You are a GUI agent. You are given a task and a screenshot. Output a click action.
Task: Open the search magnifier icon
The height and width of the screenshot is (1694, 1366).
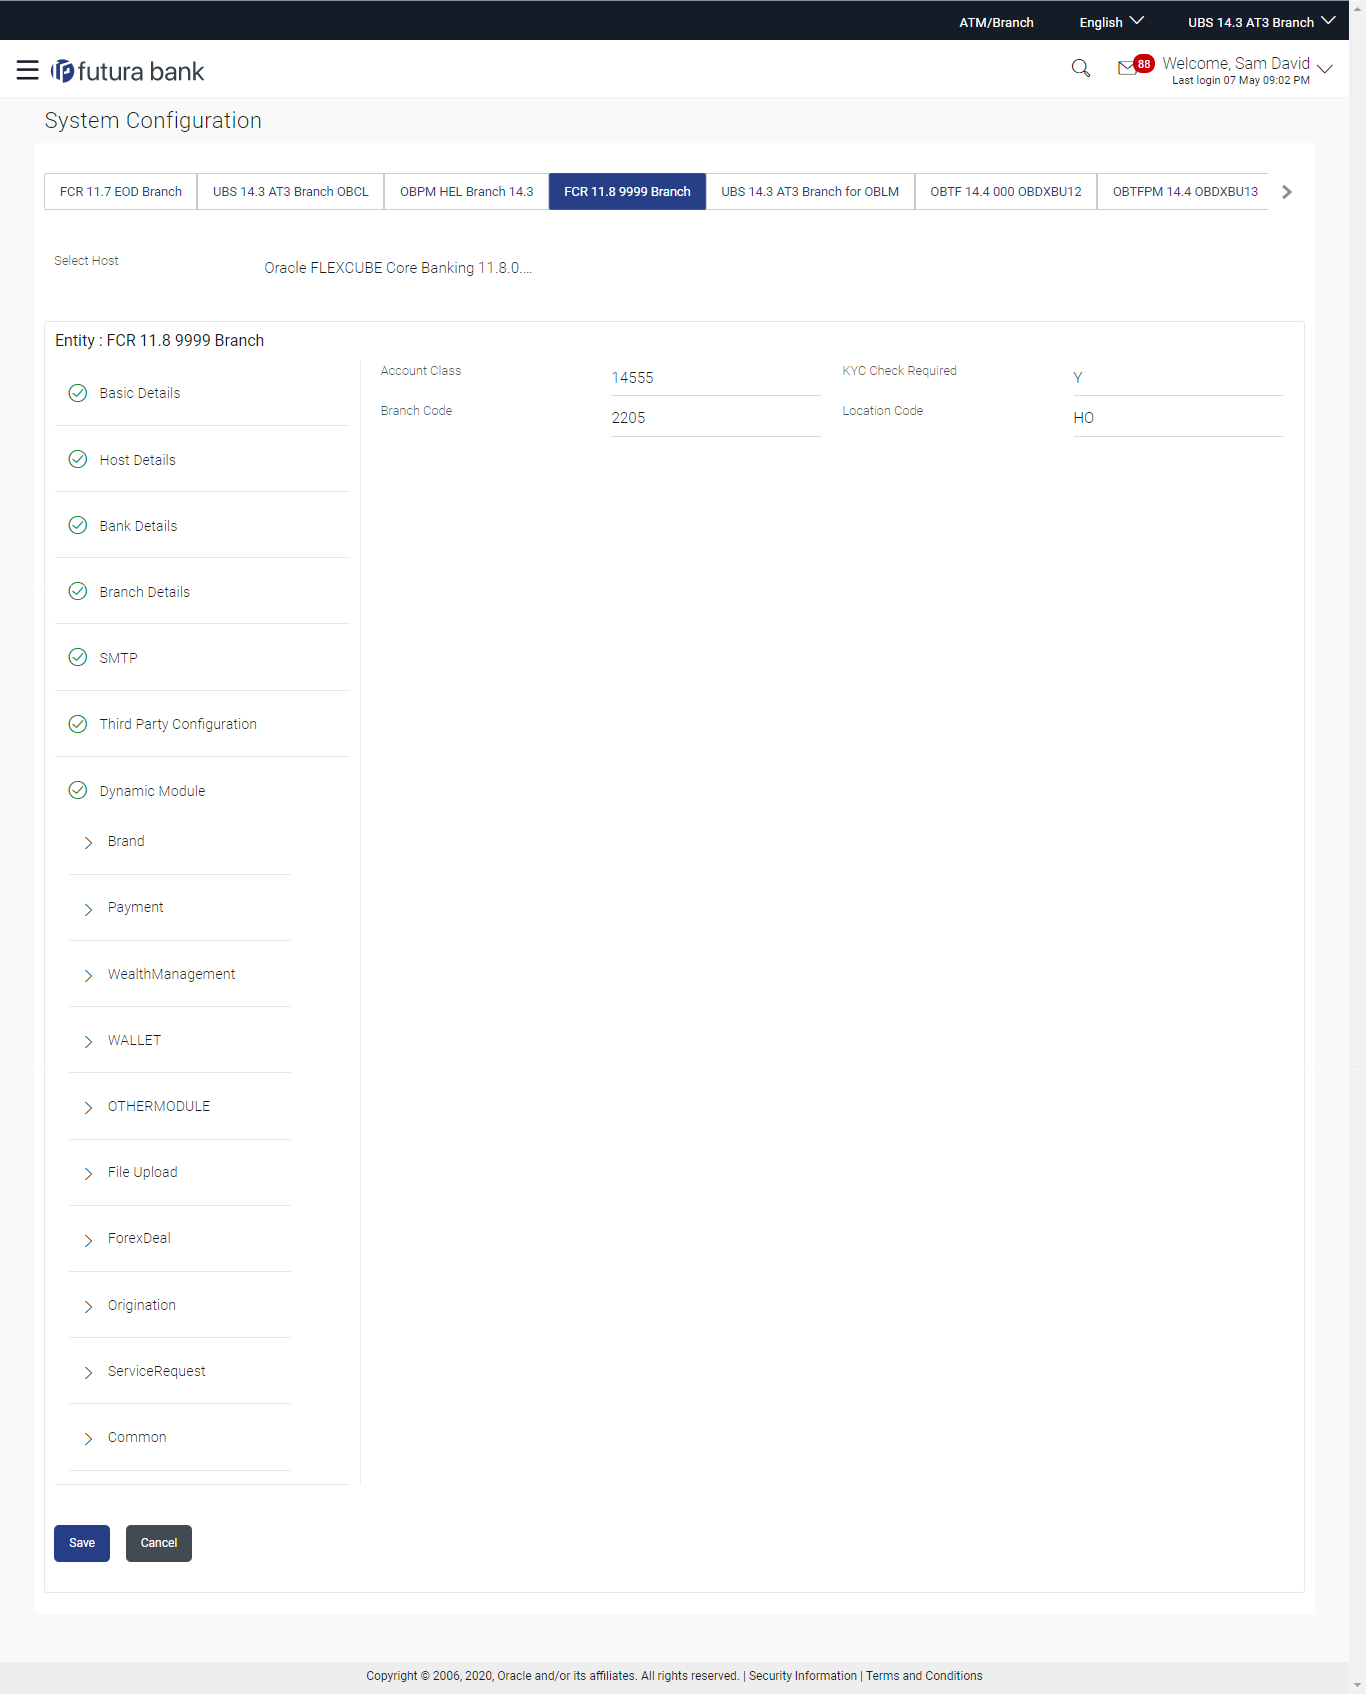pos(1080,68)
